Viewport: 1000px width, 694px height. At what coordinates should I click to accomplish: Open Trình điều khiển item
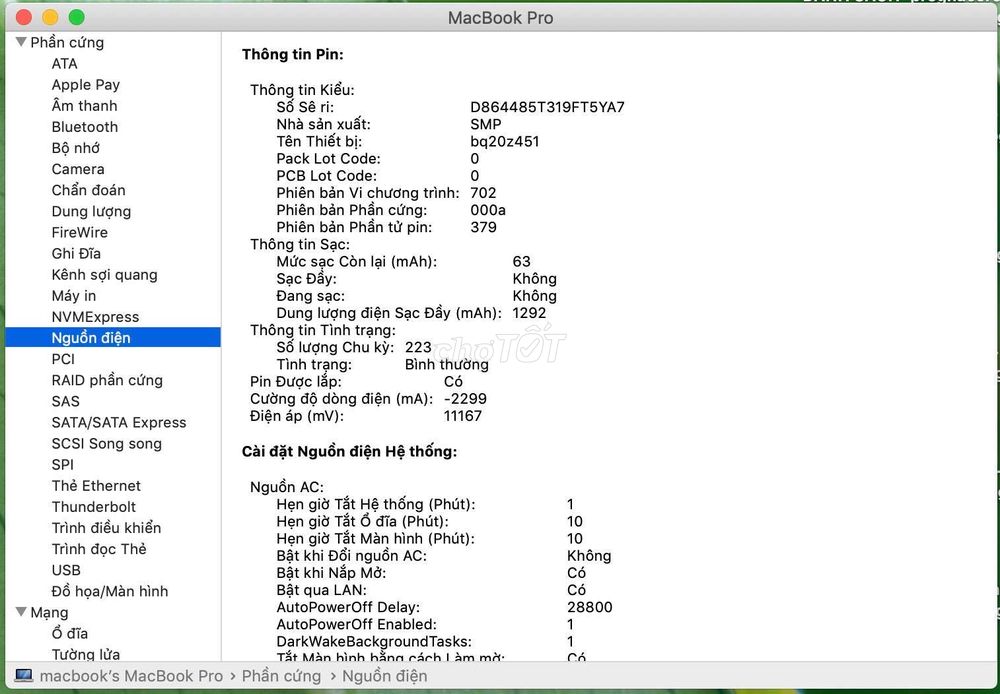[x=107, y=528]
